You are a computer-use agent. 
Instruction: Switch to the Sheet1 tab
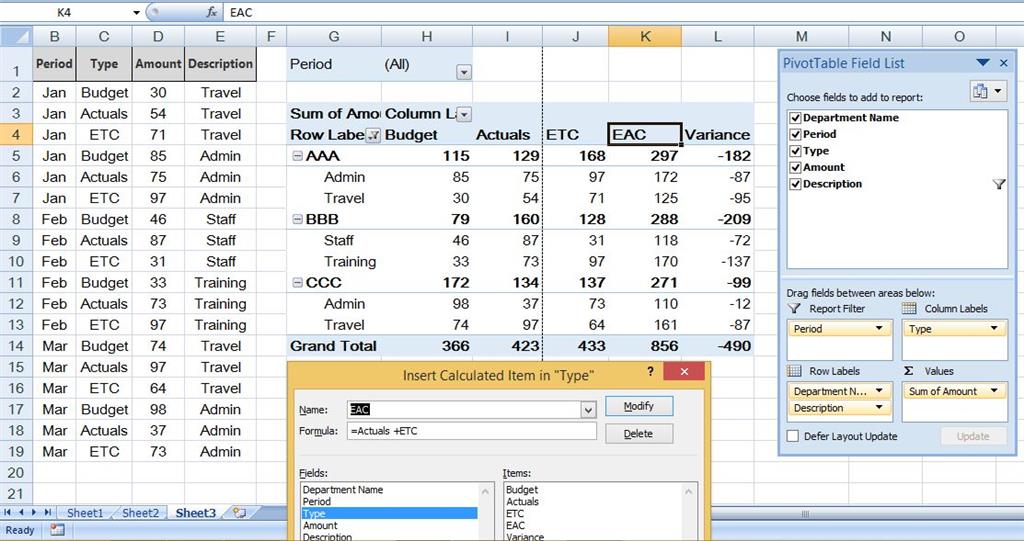pos(85,513)
